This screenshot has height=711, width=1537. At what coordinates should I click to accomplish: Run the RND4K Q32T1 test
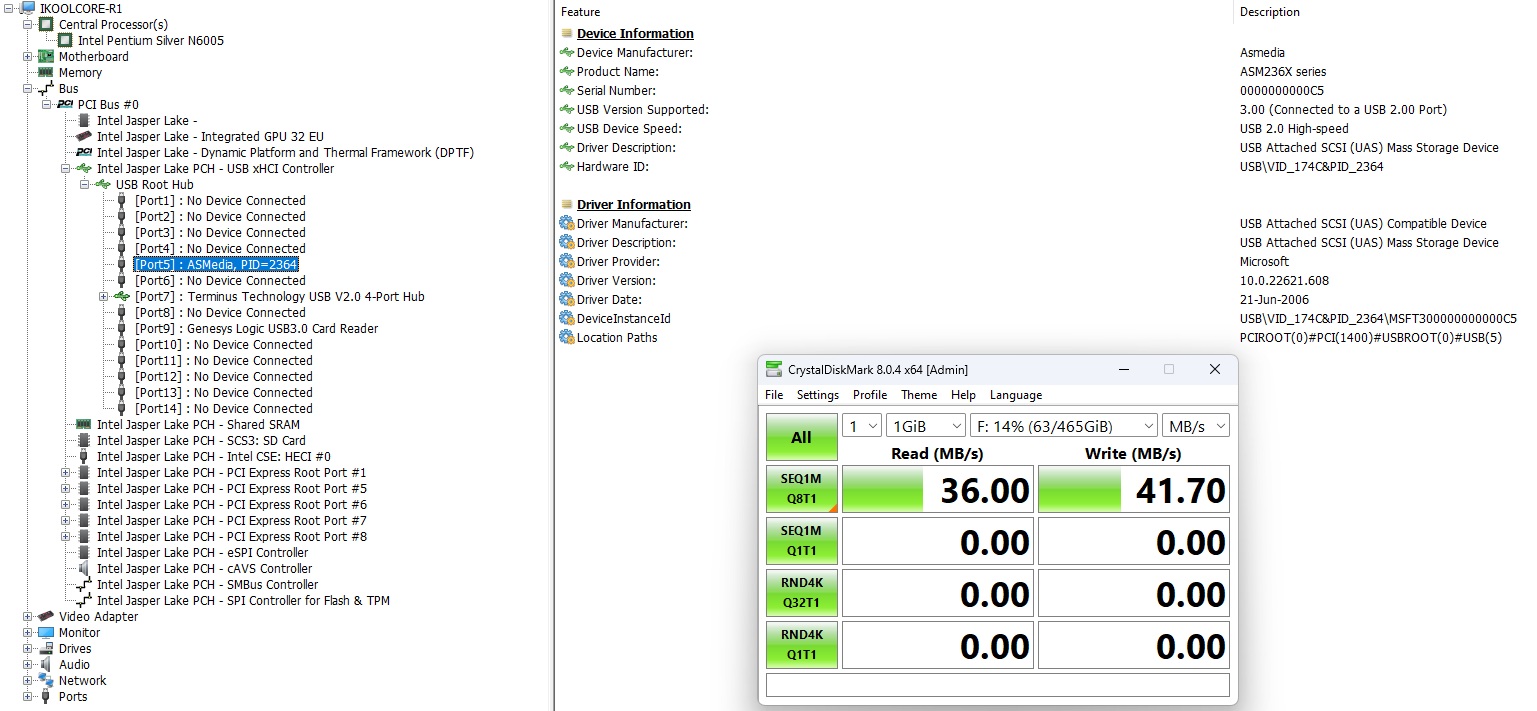pyautogui.click(x=802, y=593)
